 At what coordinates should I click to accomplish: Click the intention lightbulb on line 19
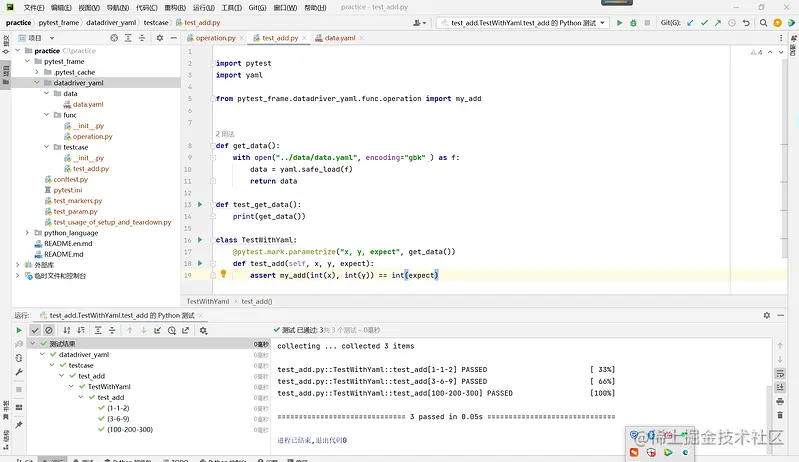223,274
